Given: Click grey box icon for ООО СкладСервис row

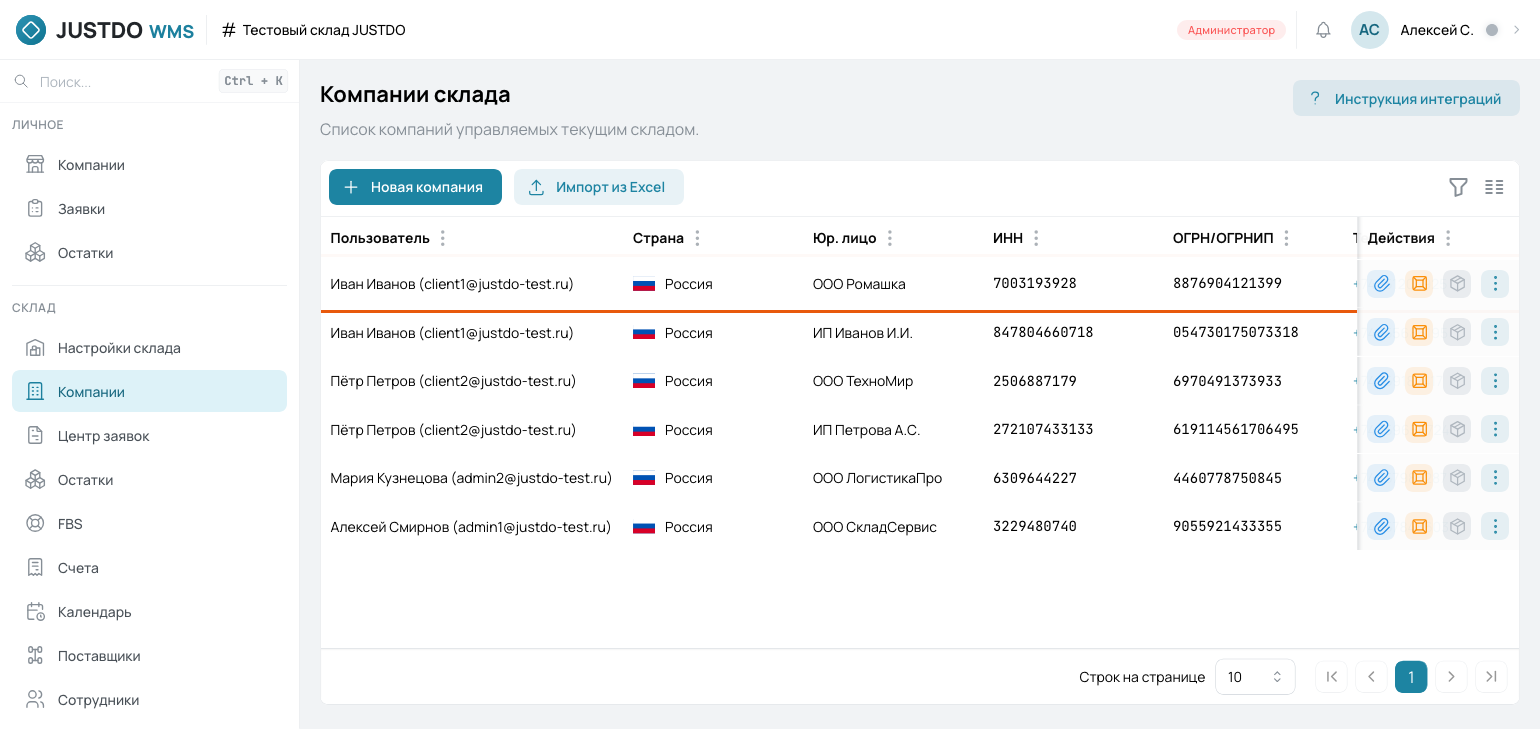Looking at the screenshot, I should click(x=1457, y=526).
